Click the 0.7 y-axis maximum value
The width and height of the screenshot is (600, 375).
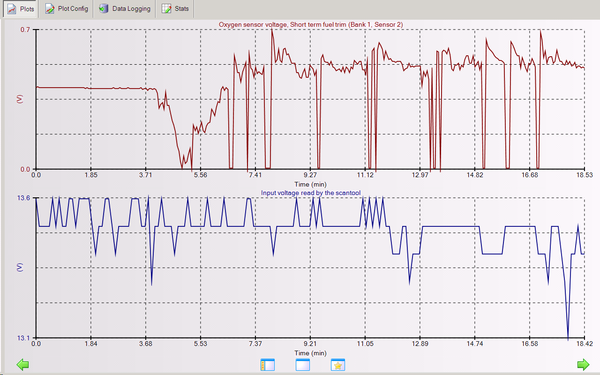click(x=25, y=29)
